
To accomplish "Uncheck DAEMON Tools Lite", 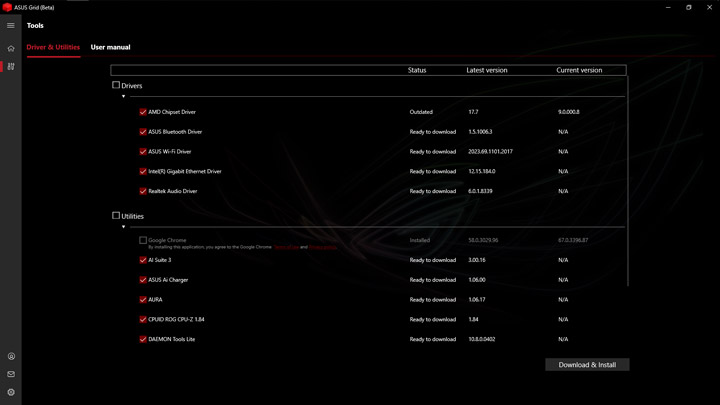I will (x=143, y=339).
